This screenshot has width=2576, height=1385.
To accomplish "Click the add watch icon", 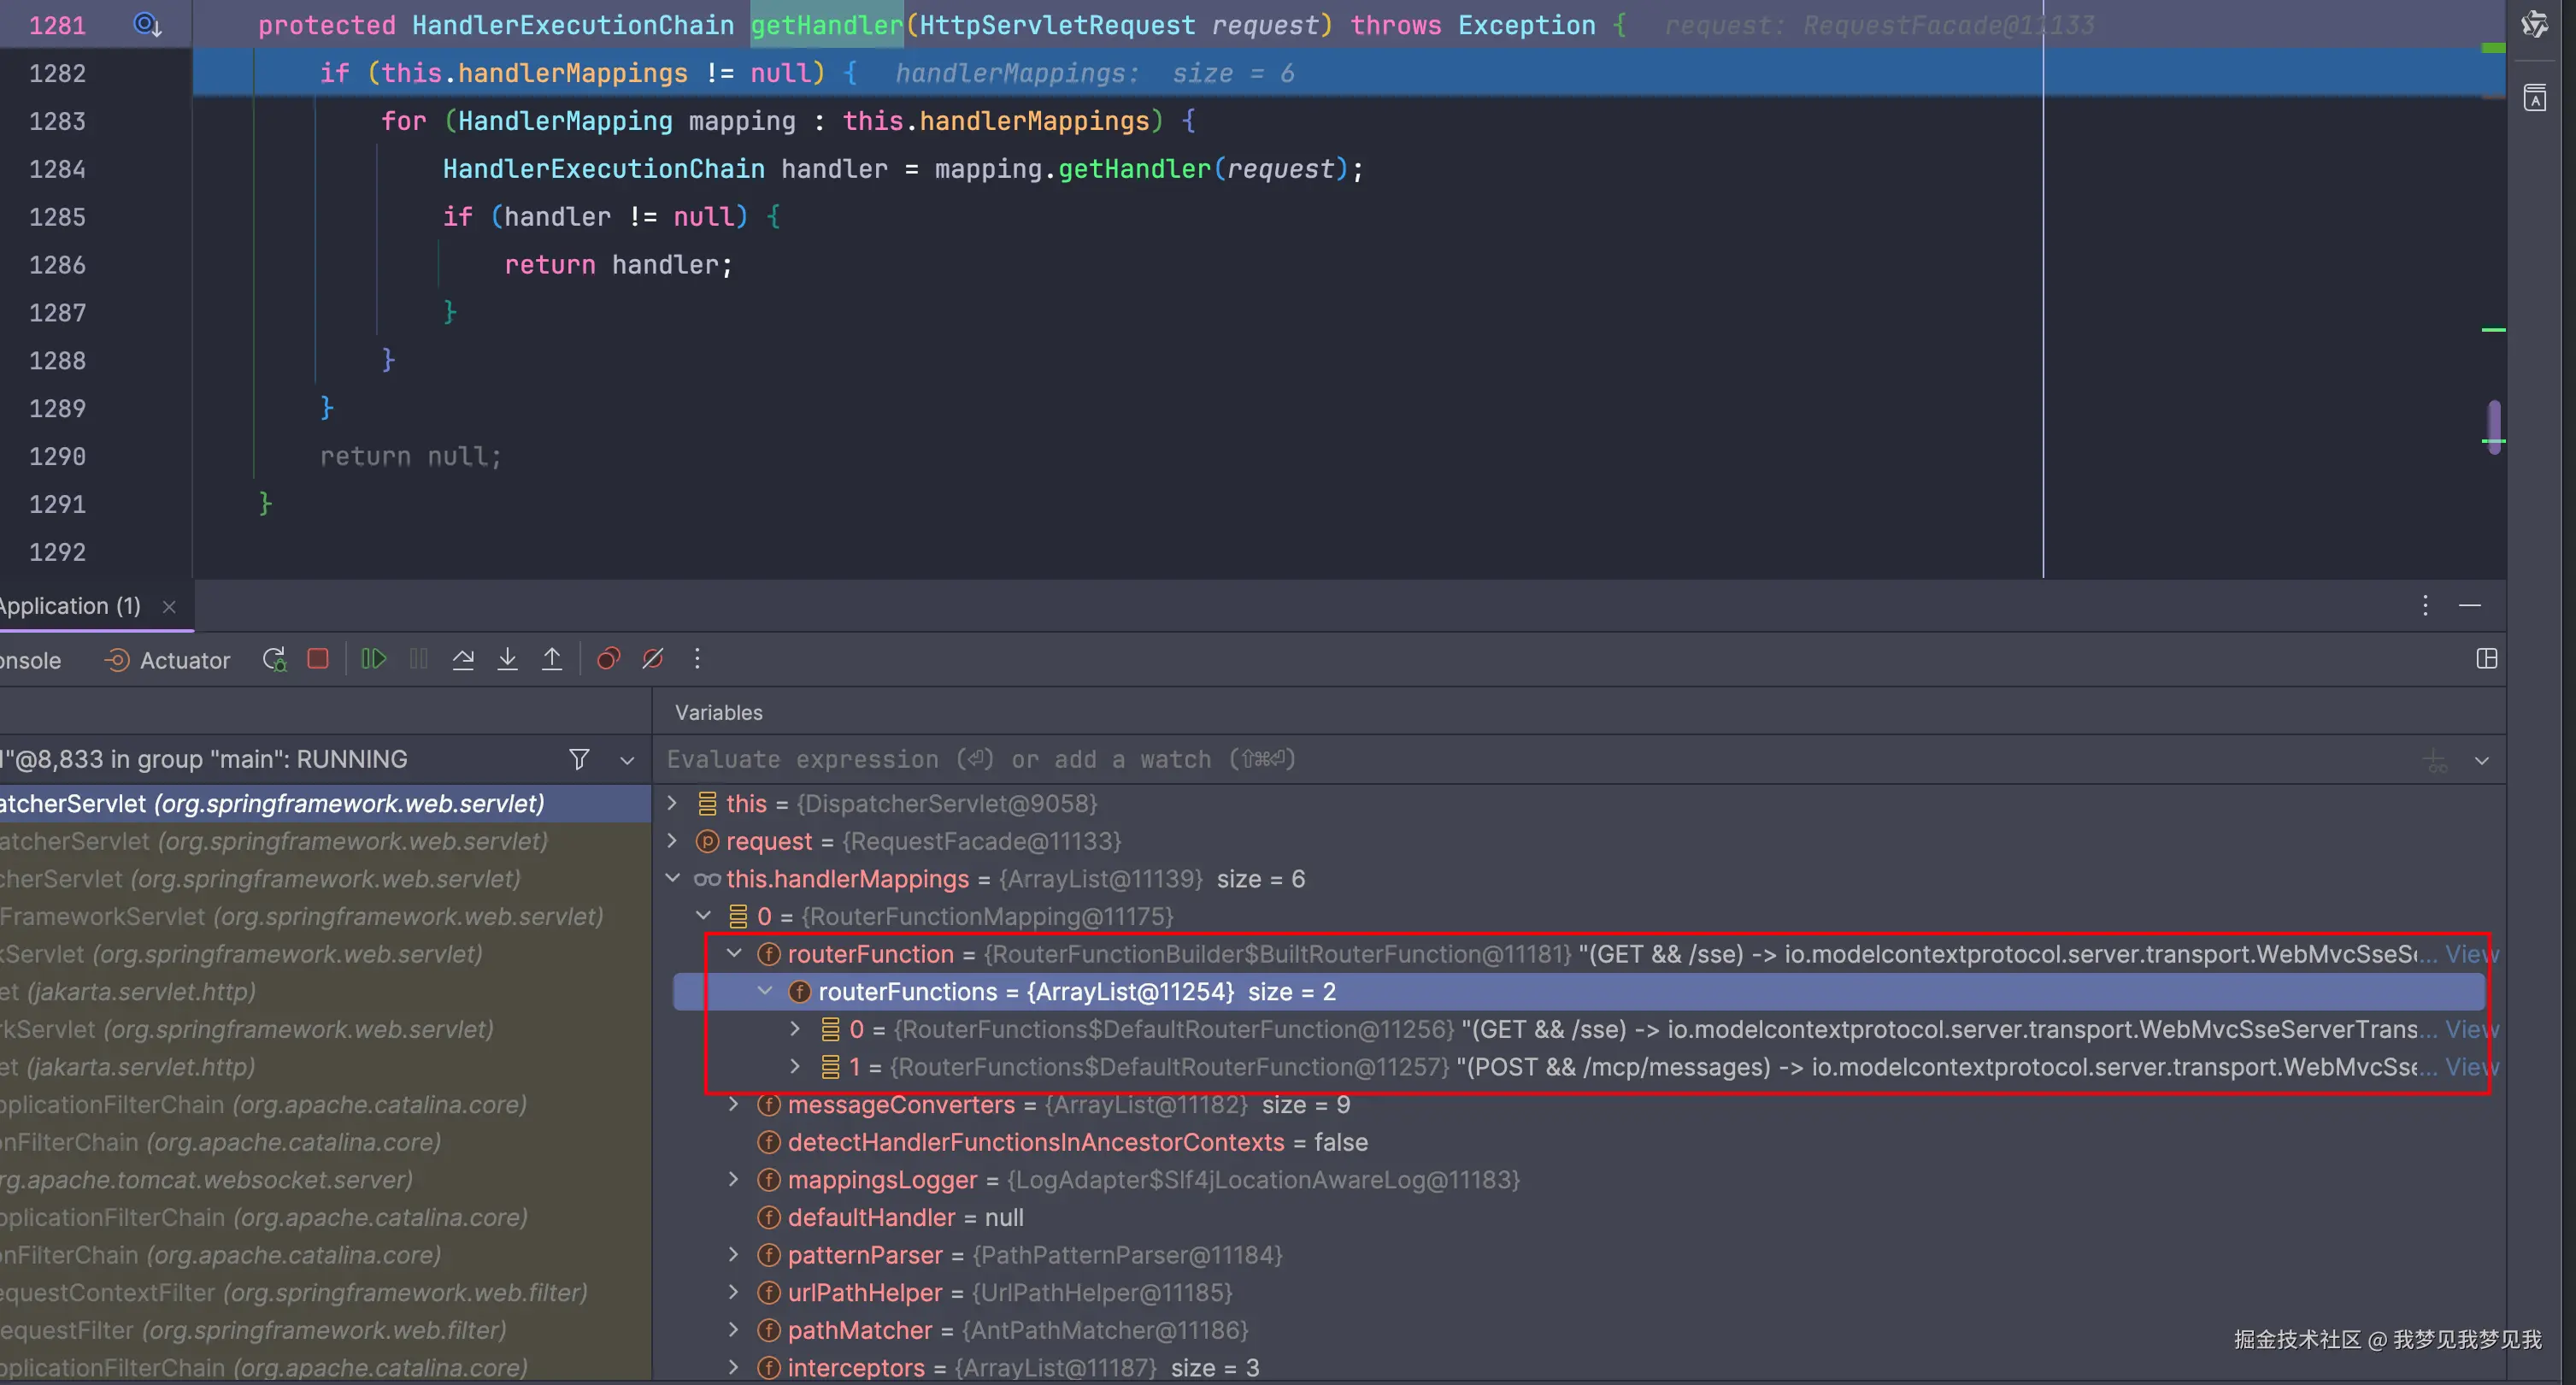I will [x=2436, y=761].
